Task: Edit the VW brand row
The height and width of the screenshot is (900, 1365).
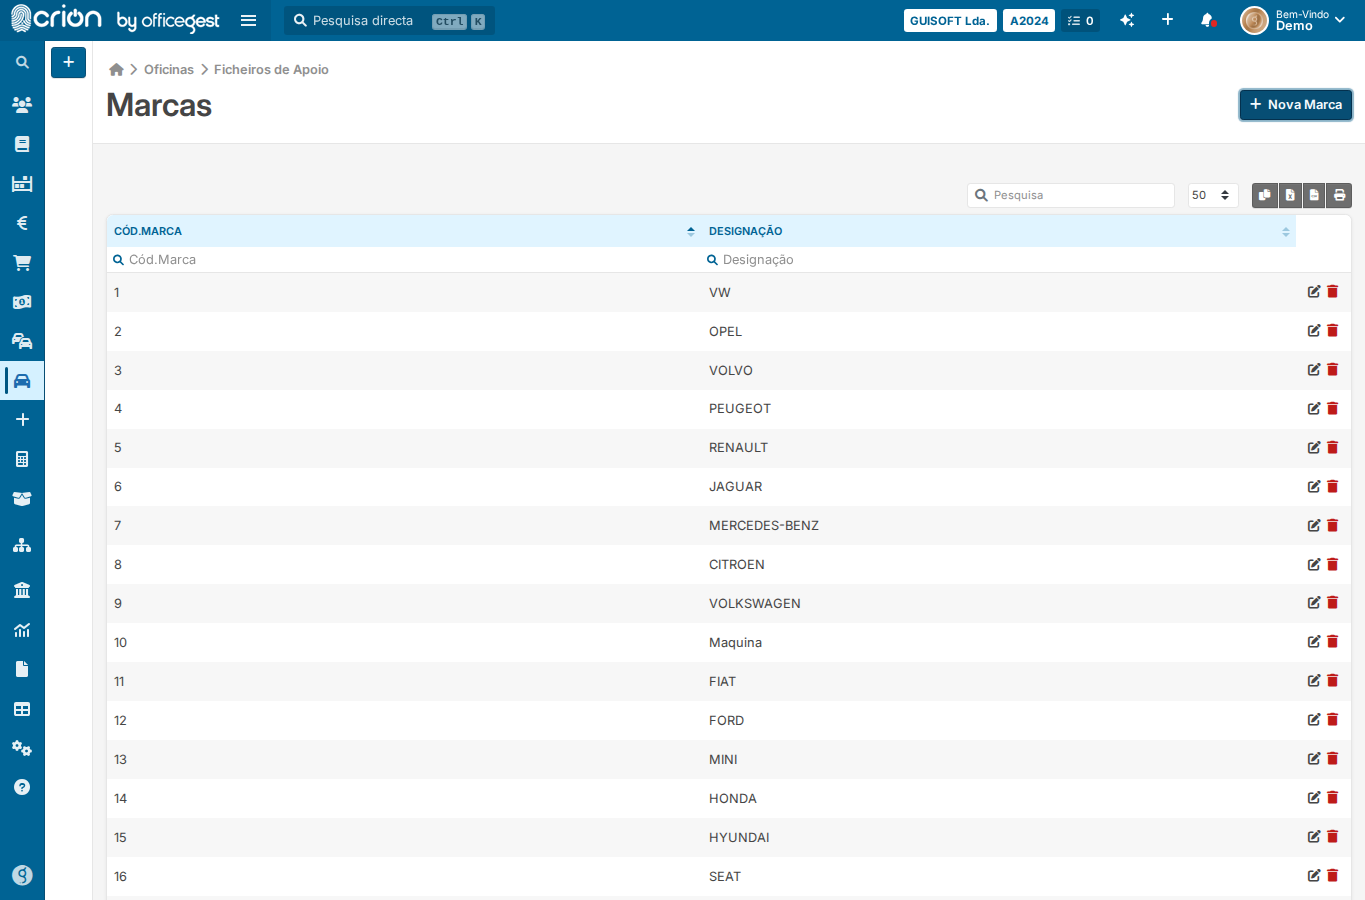Action: [1314, 292]
